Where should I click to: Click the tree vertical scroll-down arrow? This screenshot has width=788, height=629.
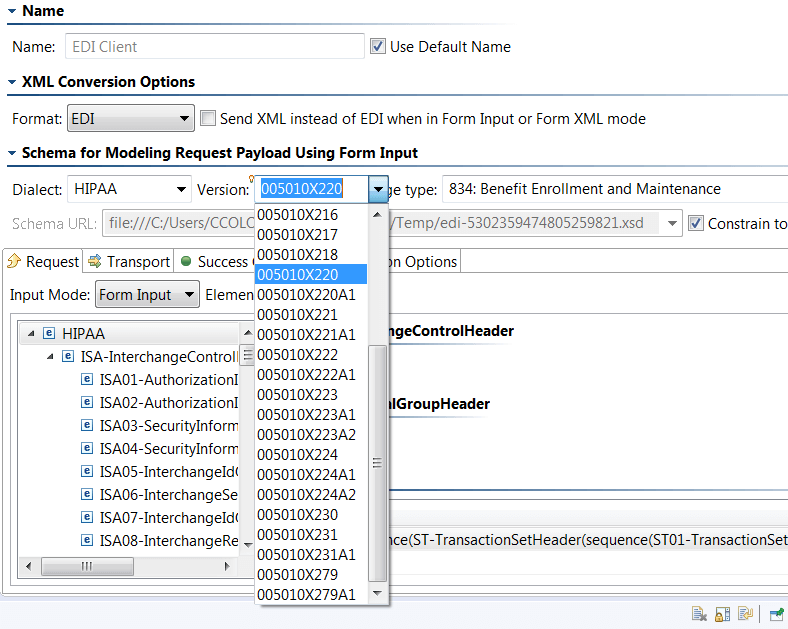click(x=248, y=544)
